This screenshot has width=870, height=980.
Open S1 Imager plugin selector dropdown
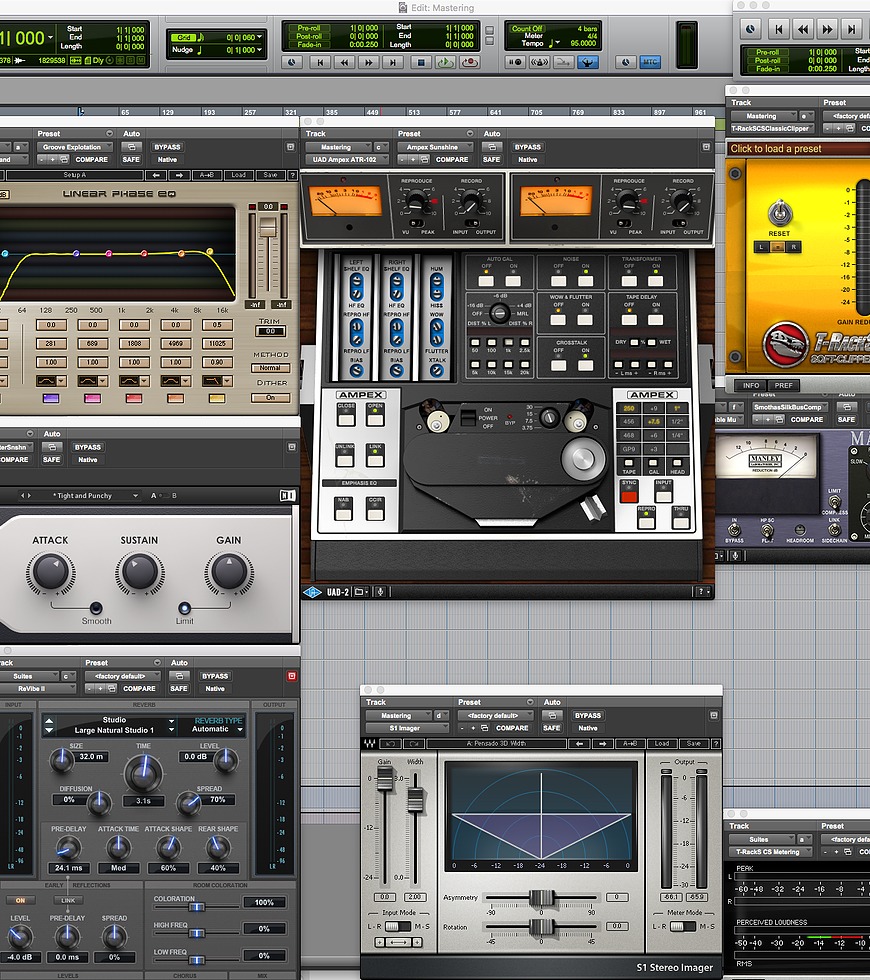coord(406,728)
